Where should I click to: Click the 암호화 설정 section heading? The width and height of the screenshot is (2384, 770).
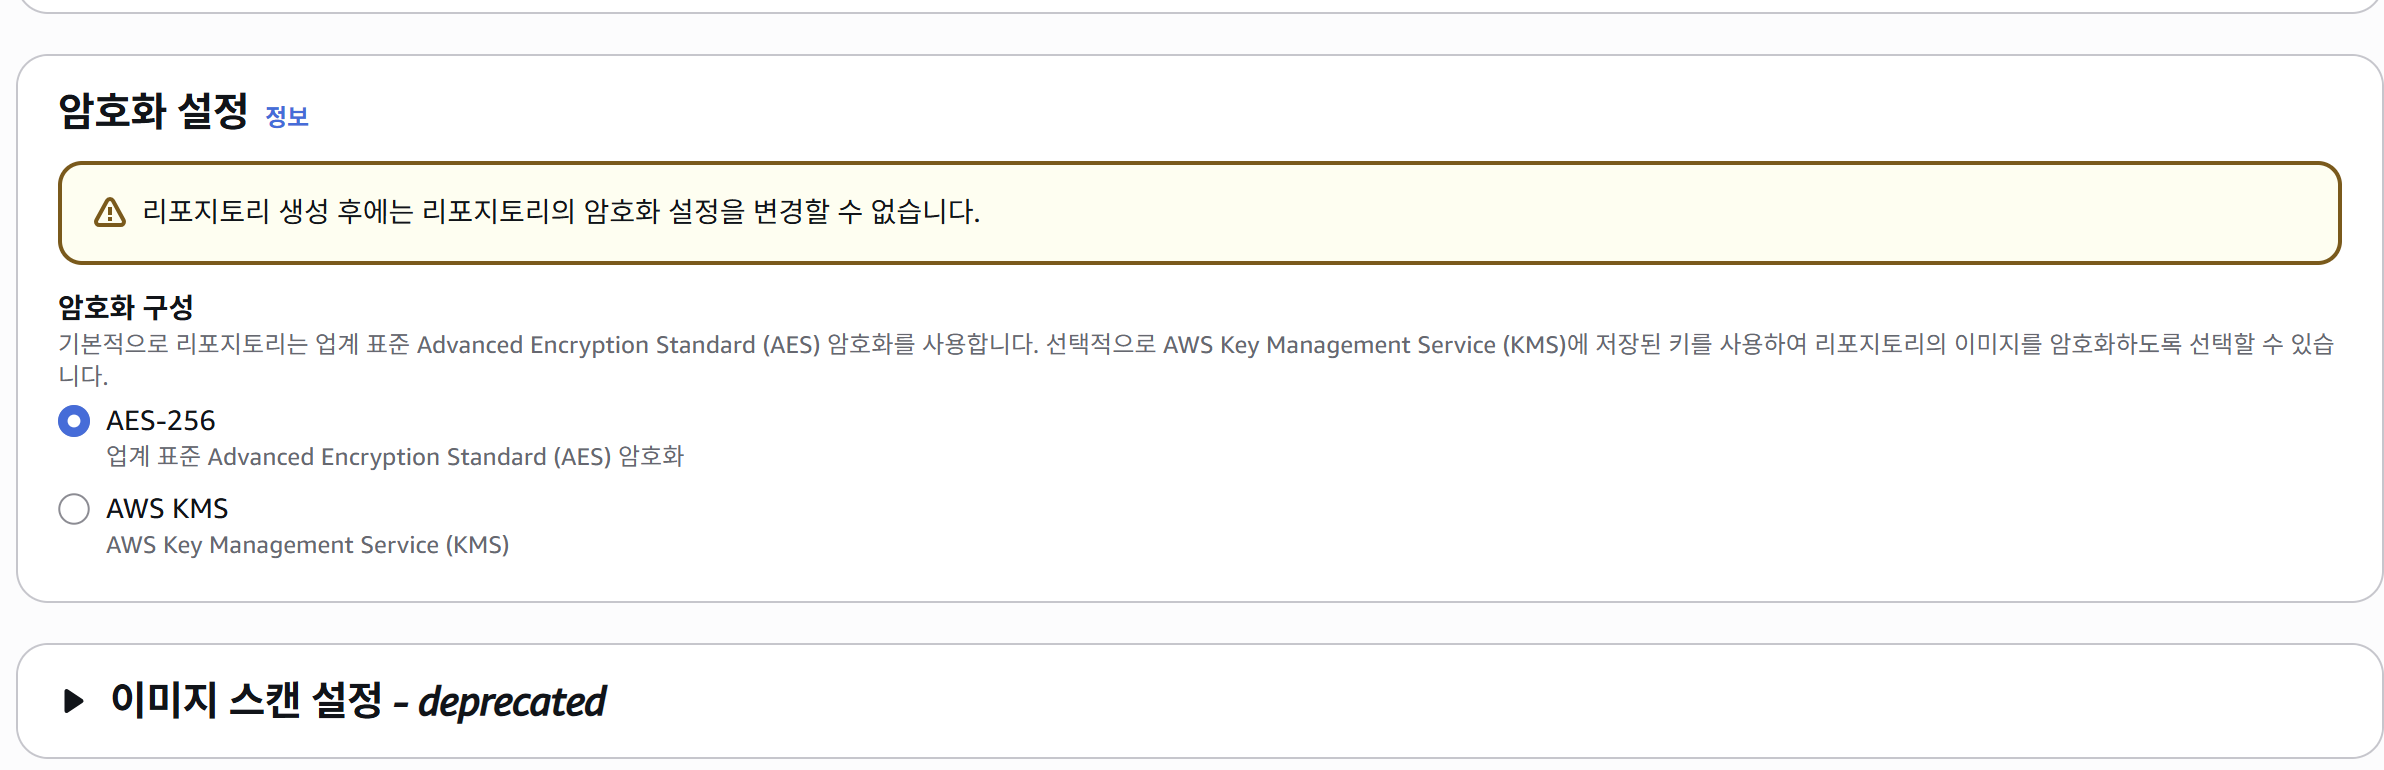153,111
